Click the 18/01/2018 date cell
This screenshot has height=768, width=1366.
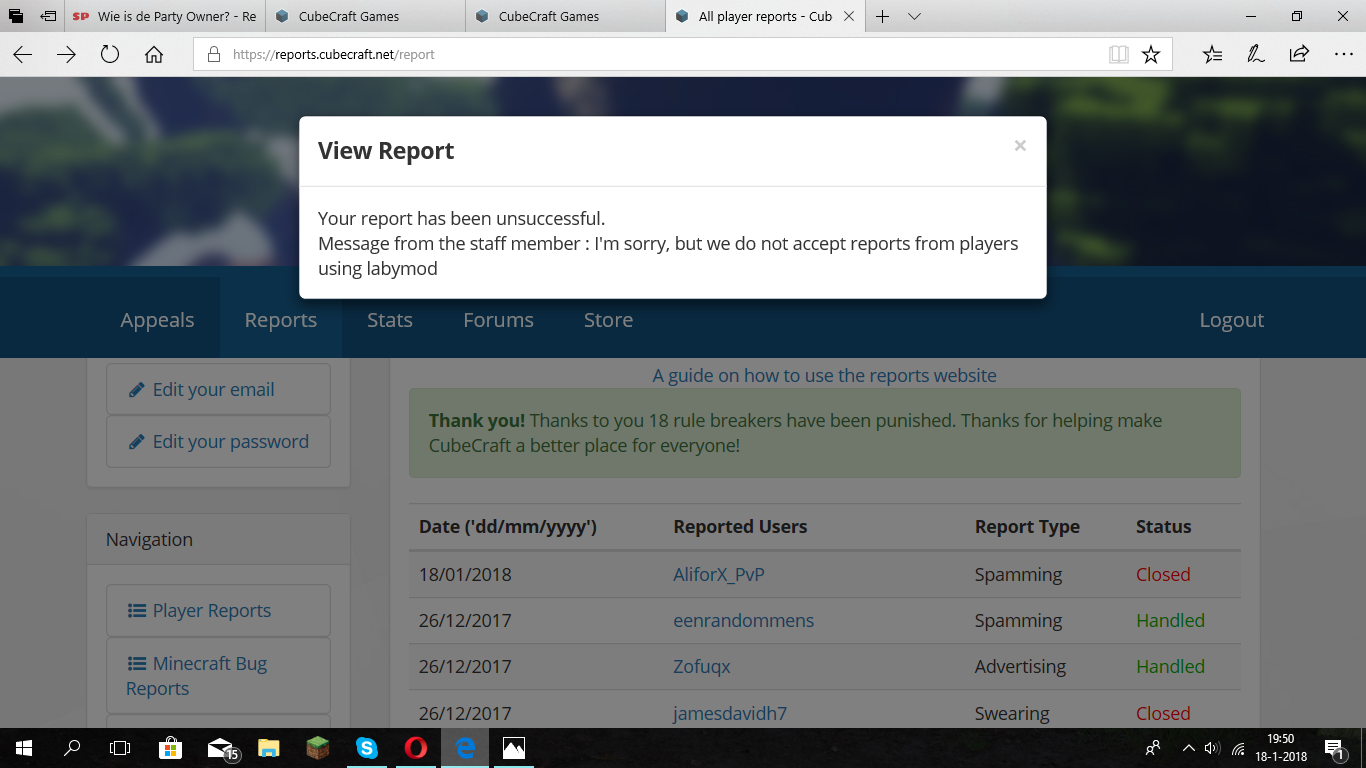465,575
